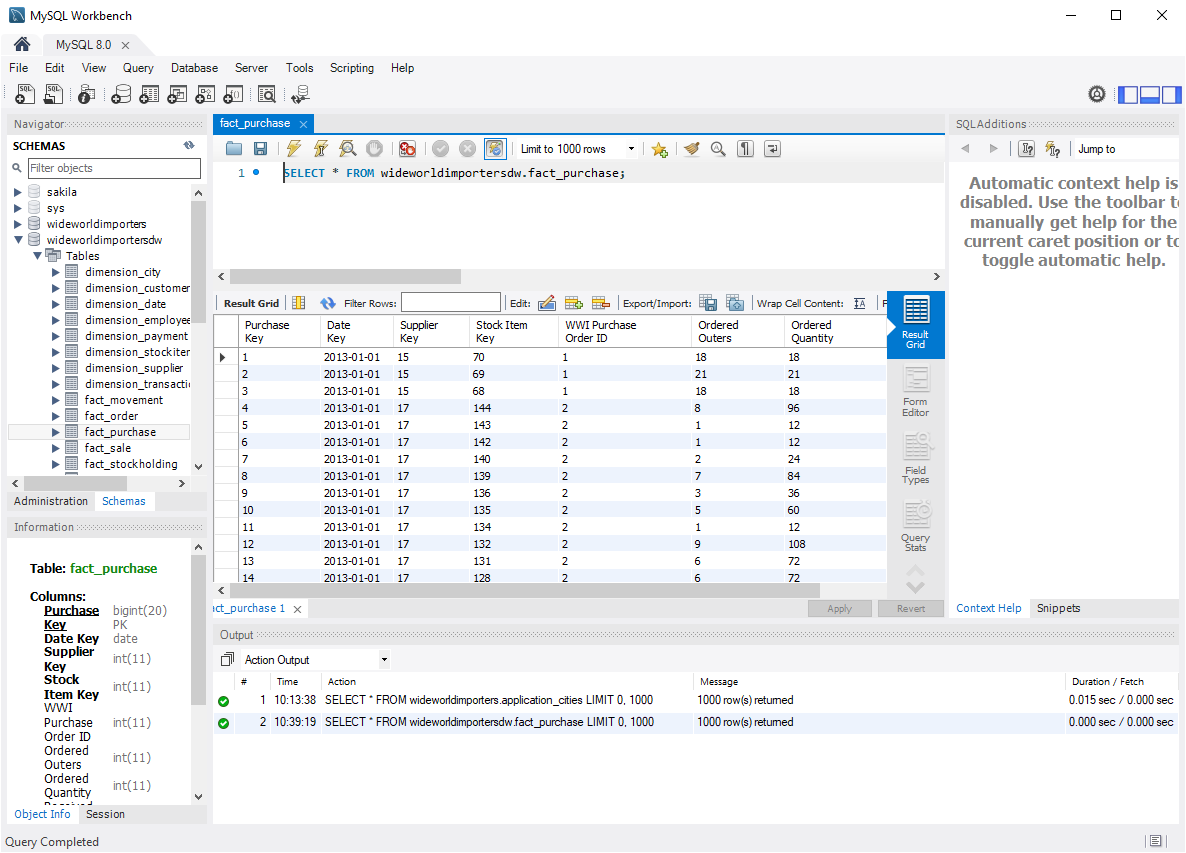Toggle wrap cell content

[860, 303]
